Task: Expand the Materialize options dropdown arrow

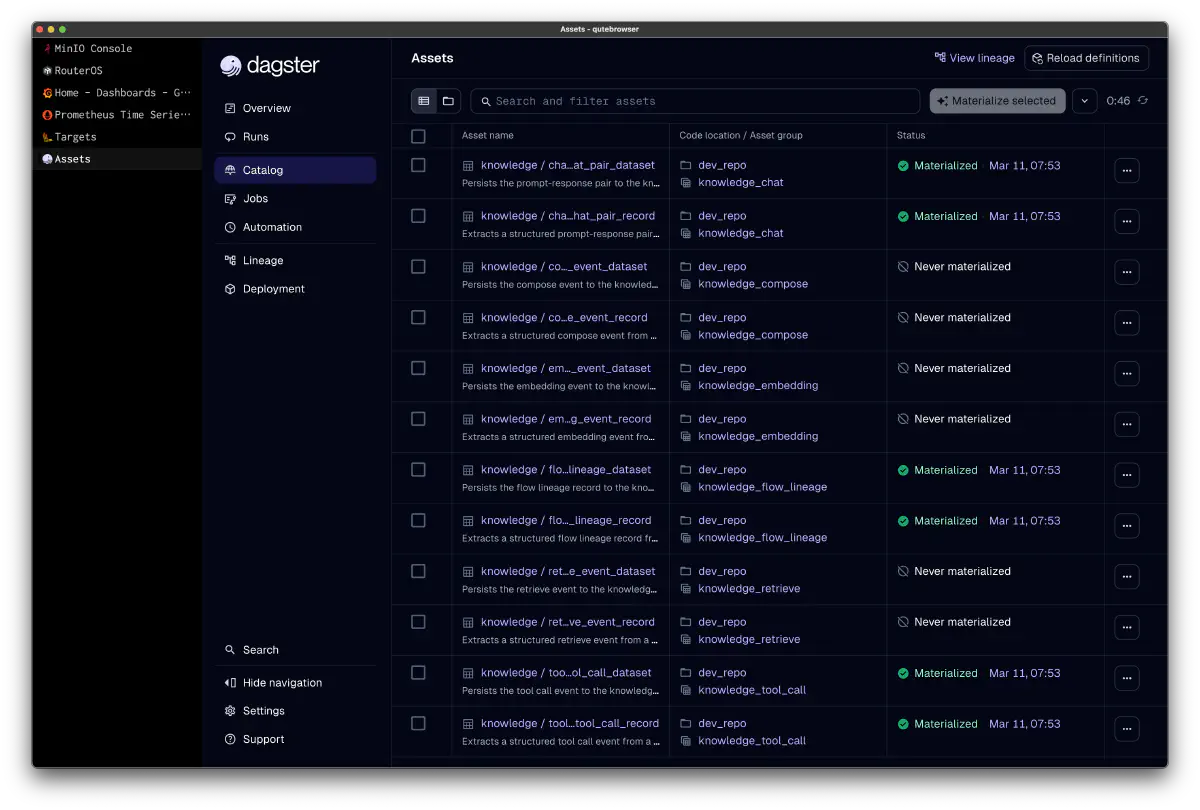Action: (1084, 101)
